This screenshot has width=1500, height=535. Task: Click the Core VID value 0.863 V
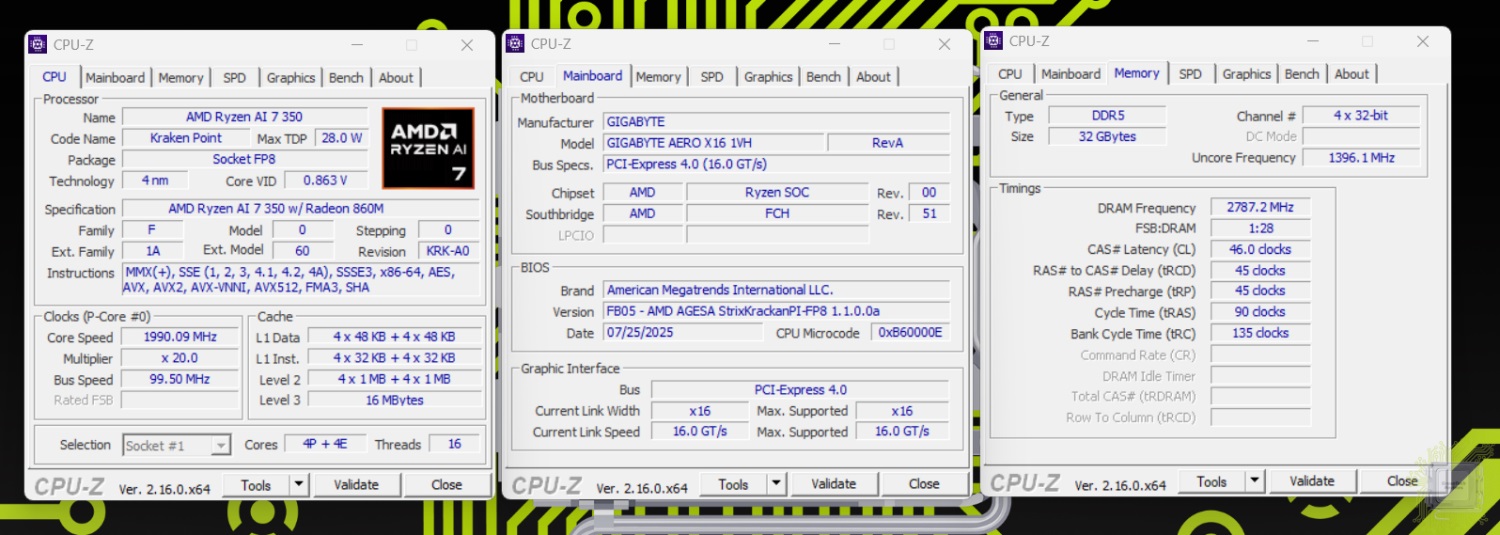click(326, 180)
